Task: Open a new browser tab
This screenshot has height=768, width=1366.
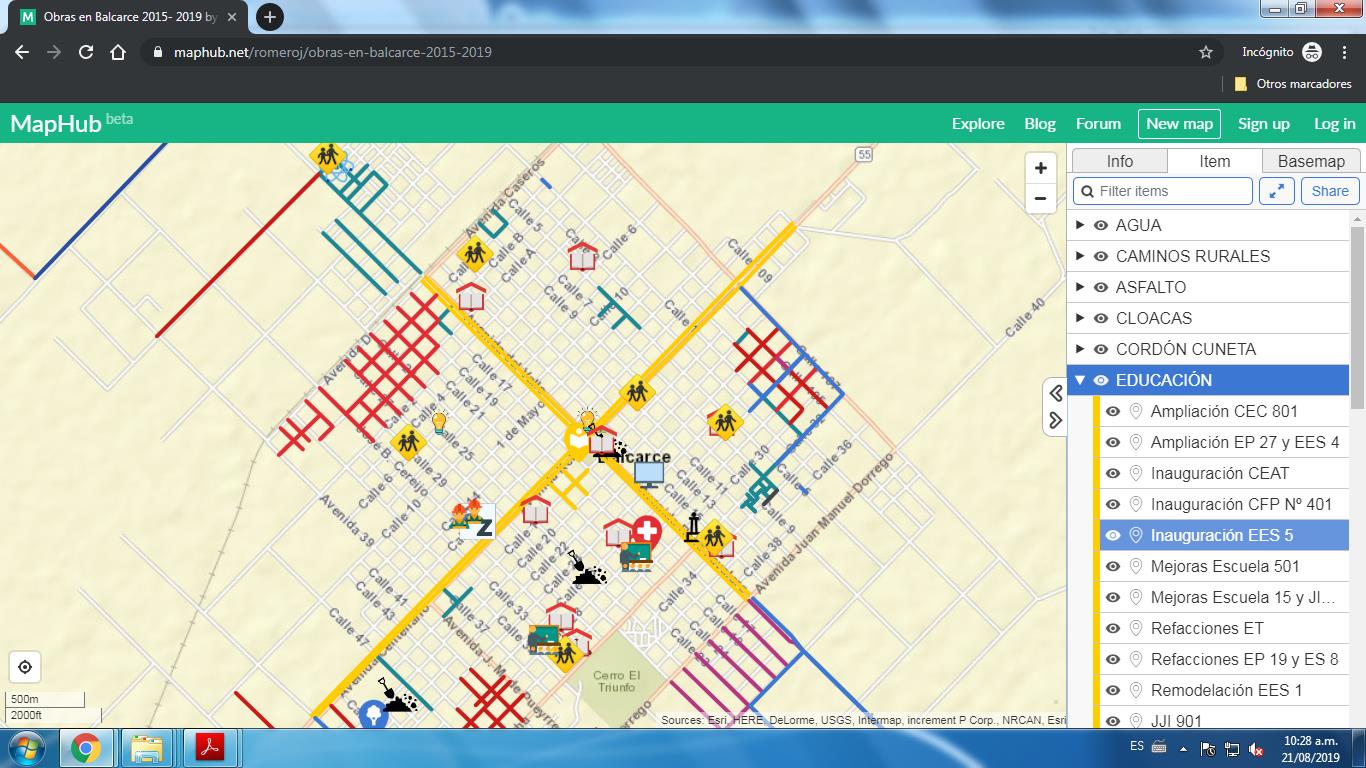Action: pyautogui.click(x=269, y=17)
